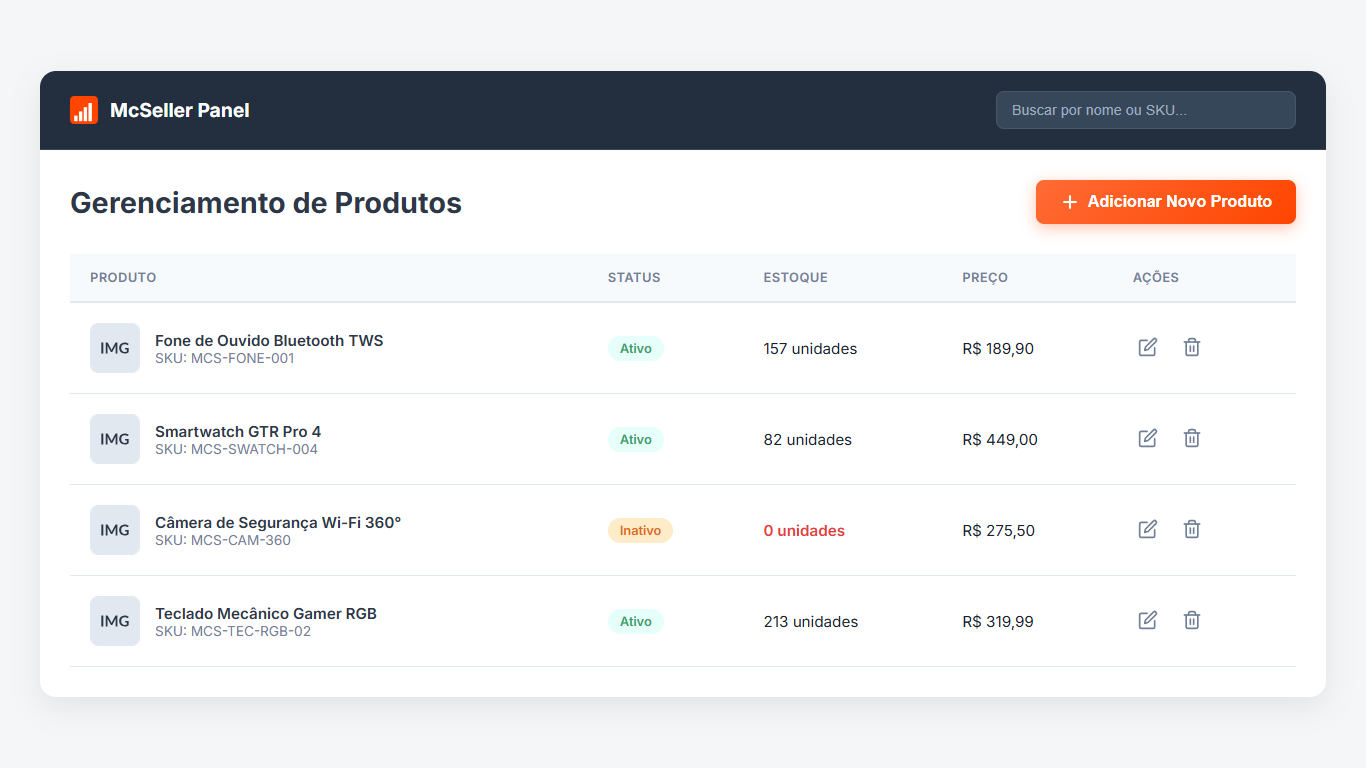This screenshot has height=768, width=1366.
Task: Click the Inativo status badge
Action: coord(640,531)
